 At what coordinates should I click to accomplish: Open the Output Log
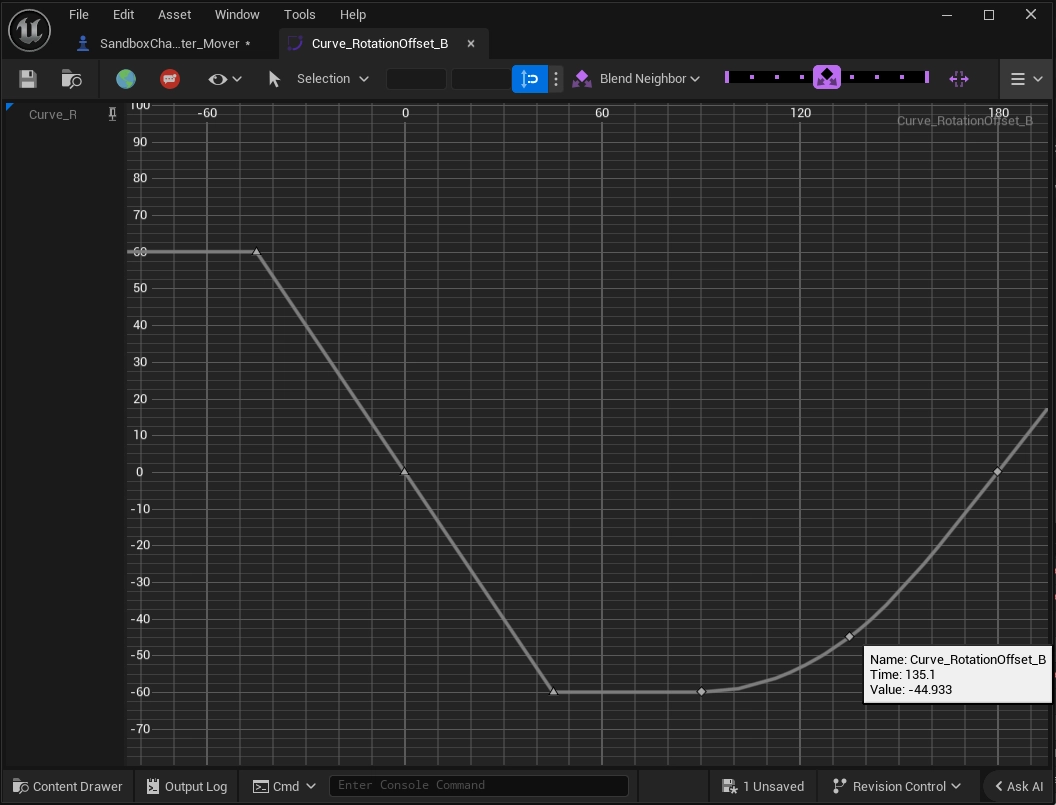point(187,786)
